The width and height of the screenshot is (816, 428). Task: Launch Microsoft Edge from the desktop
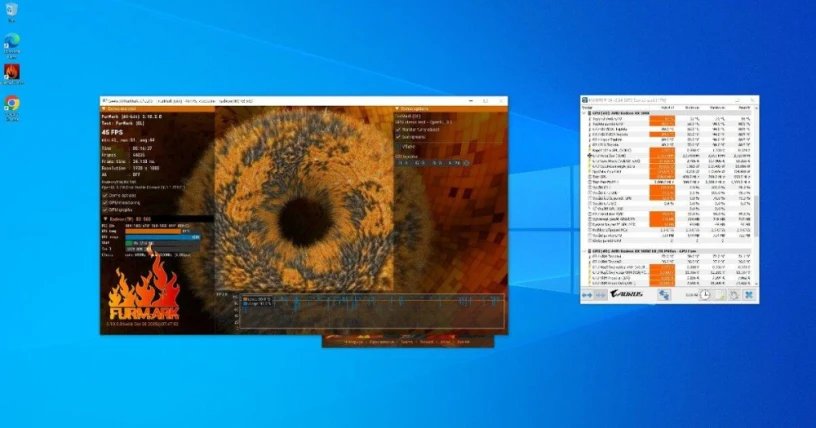pos(12,41)
